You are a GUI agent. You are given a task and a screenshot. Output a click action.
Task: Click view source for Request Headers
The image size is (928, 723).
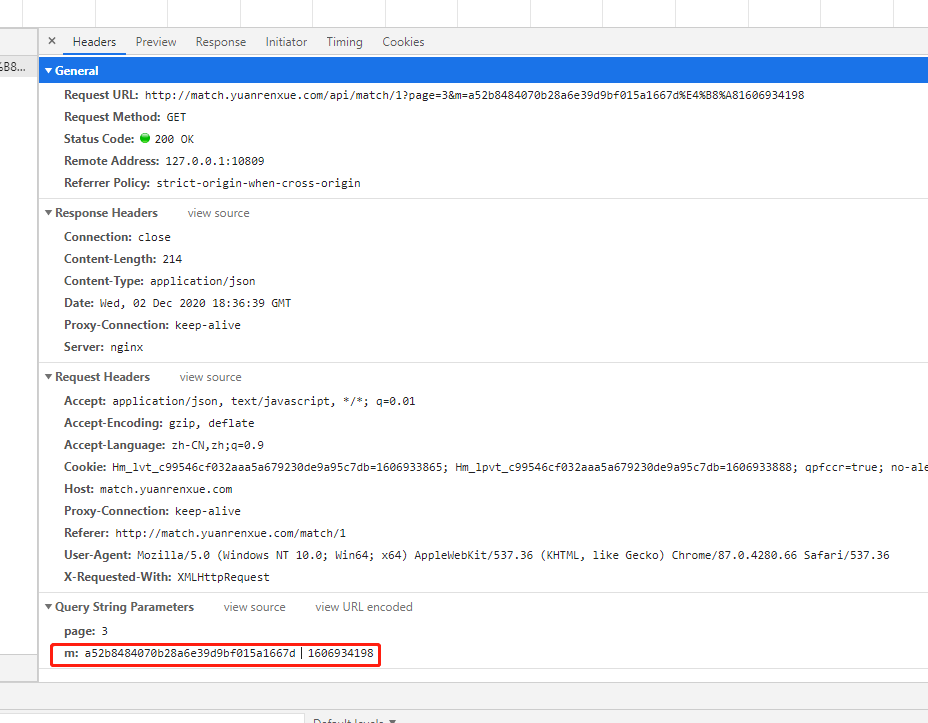click(210, 377)
